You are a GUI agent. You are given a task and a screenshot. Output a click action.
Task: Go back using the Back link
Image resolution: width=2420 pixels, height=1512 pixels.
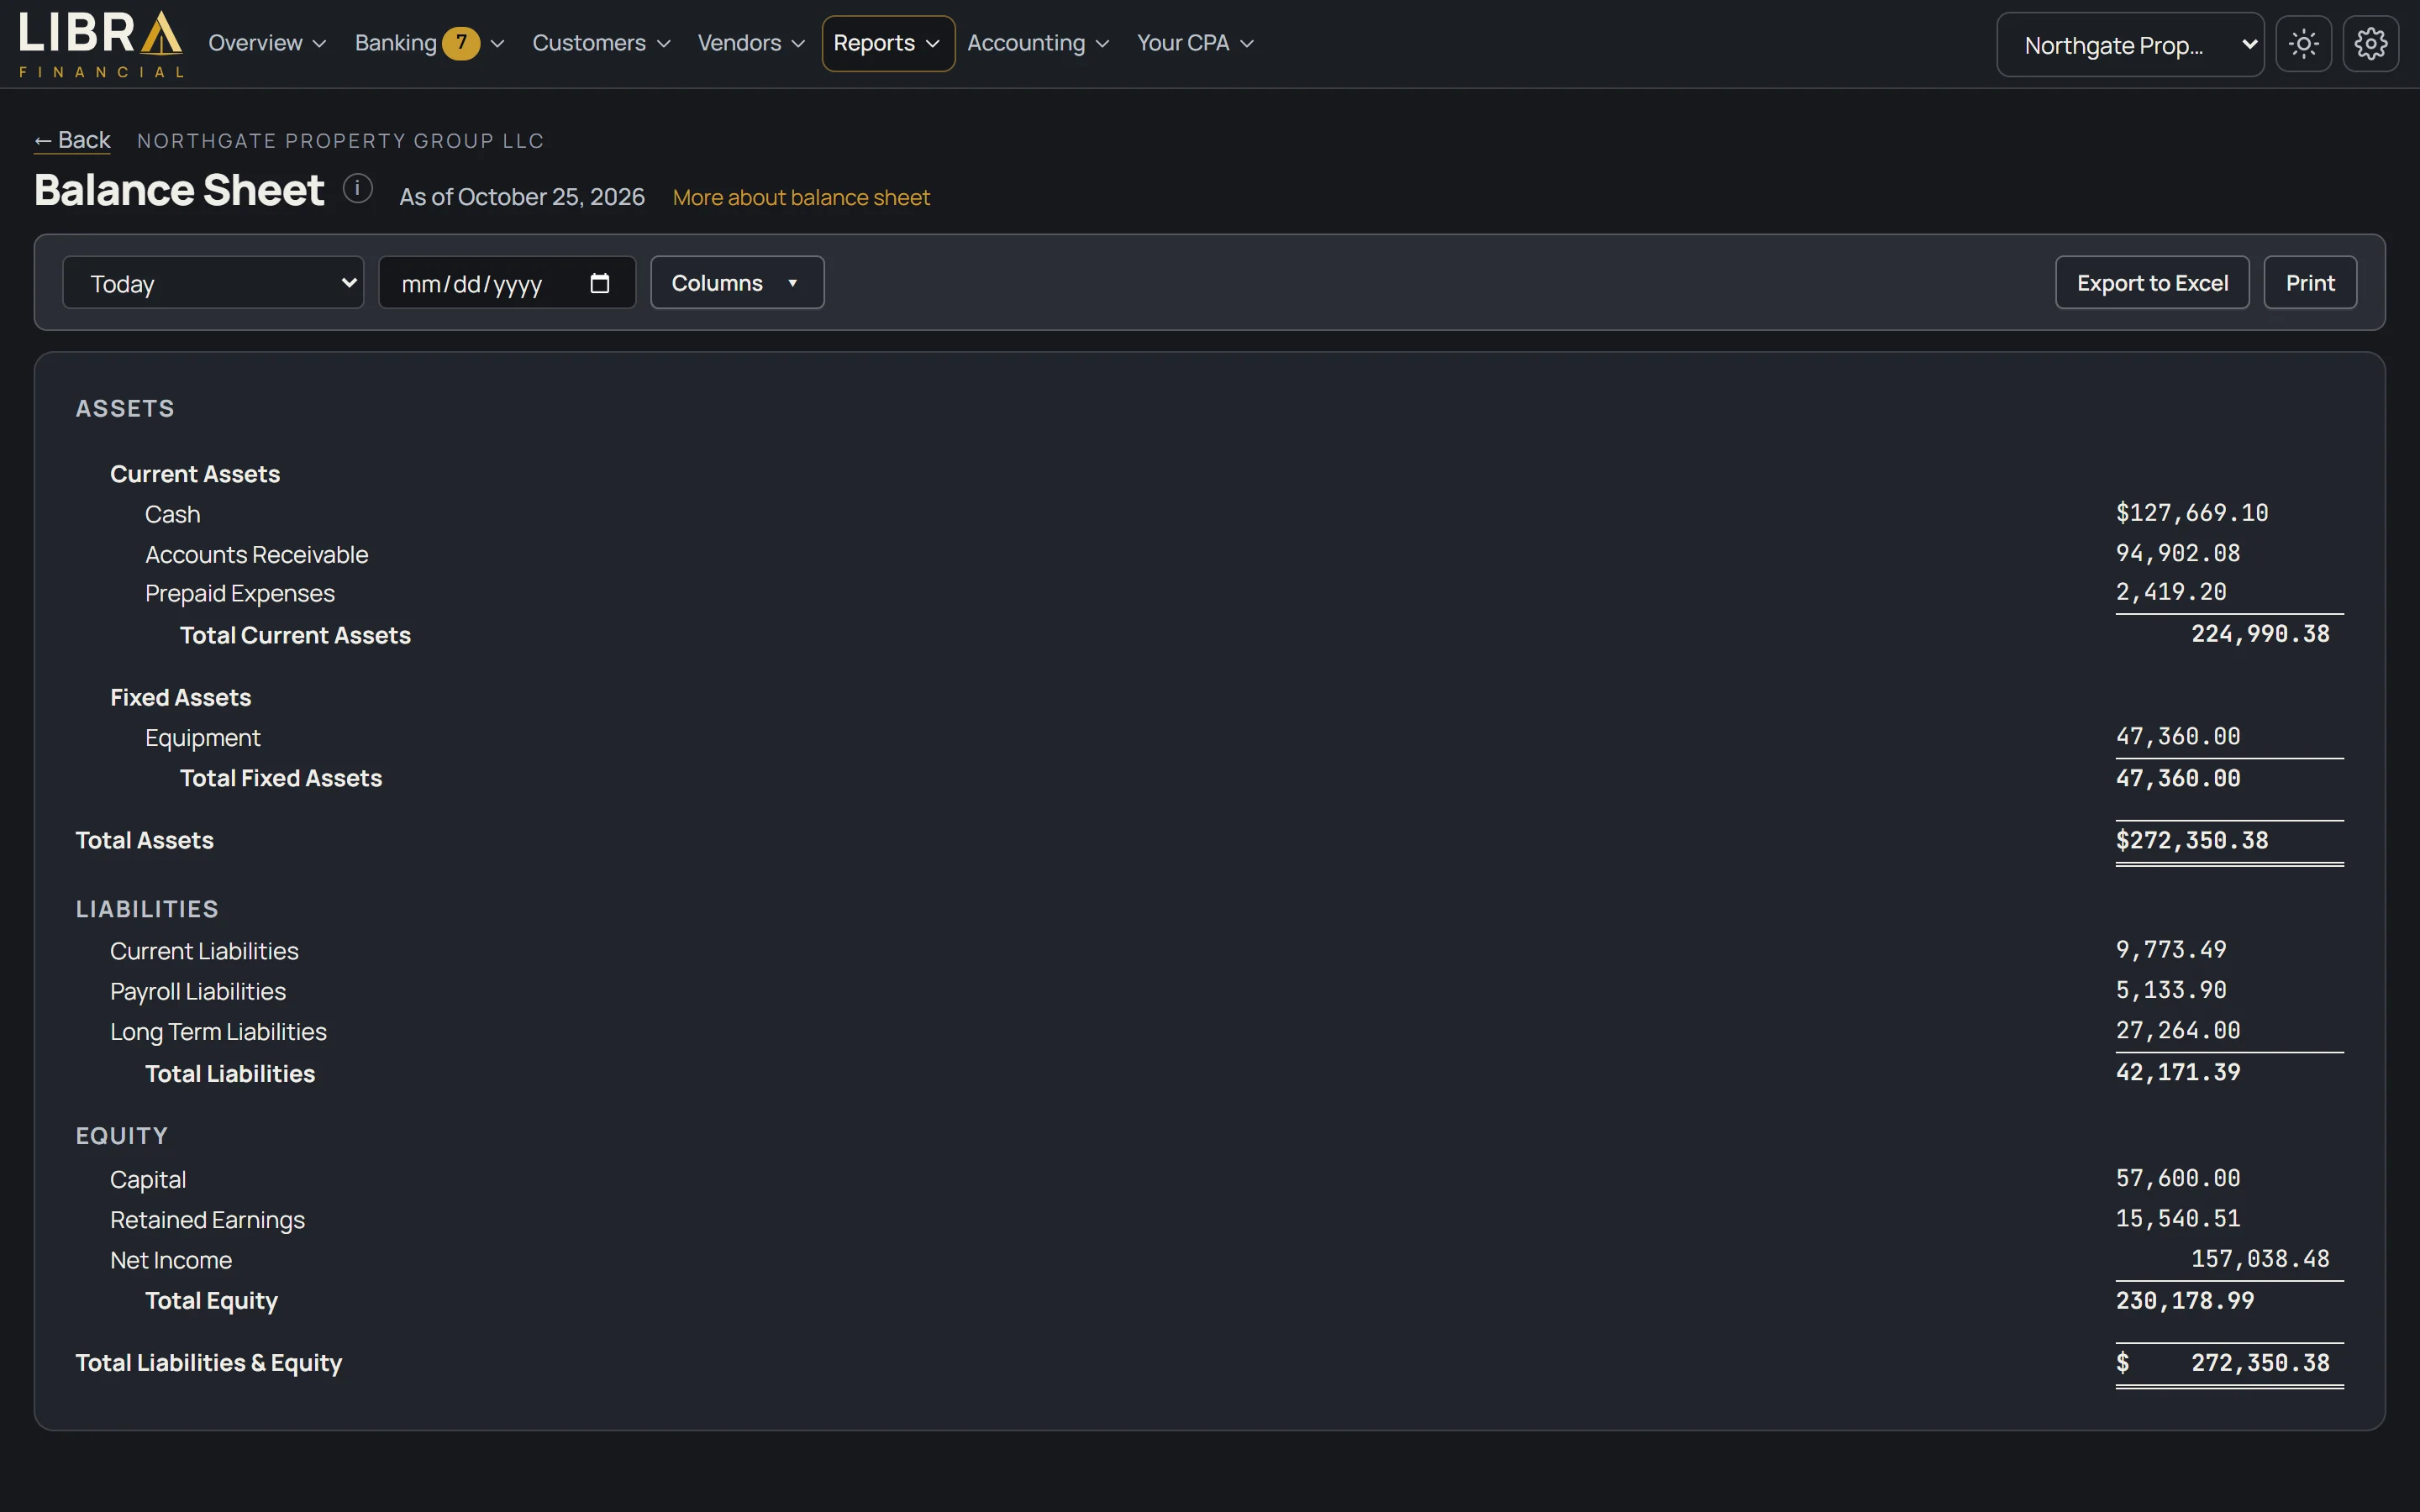click(x=72, y=140)
